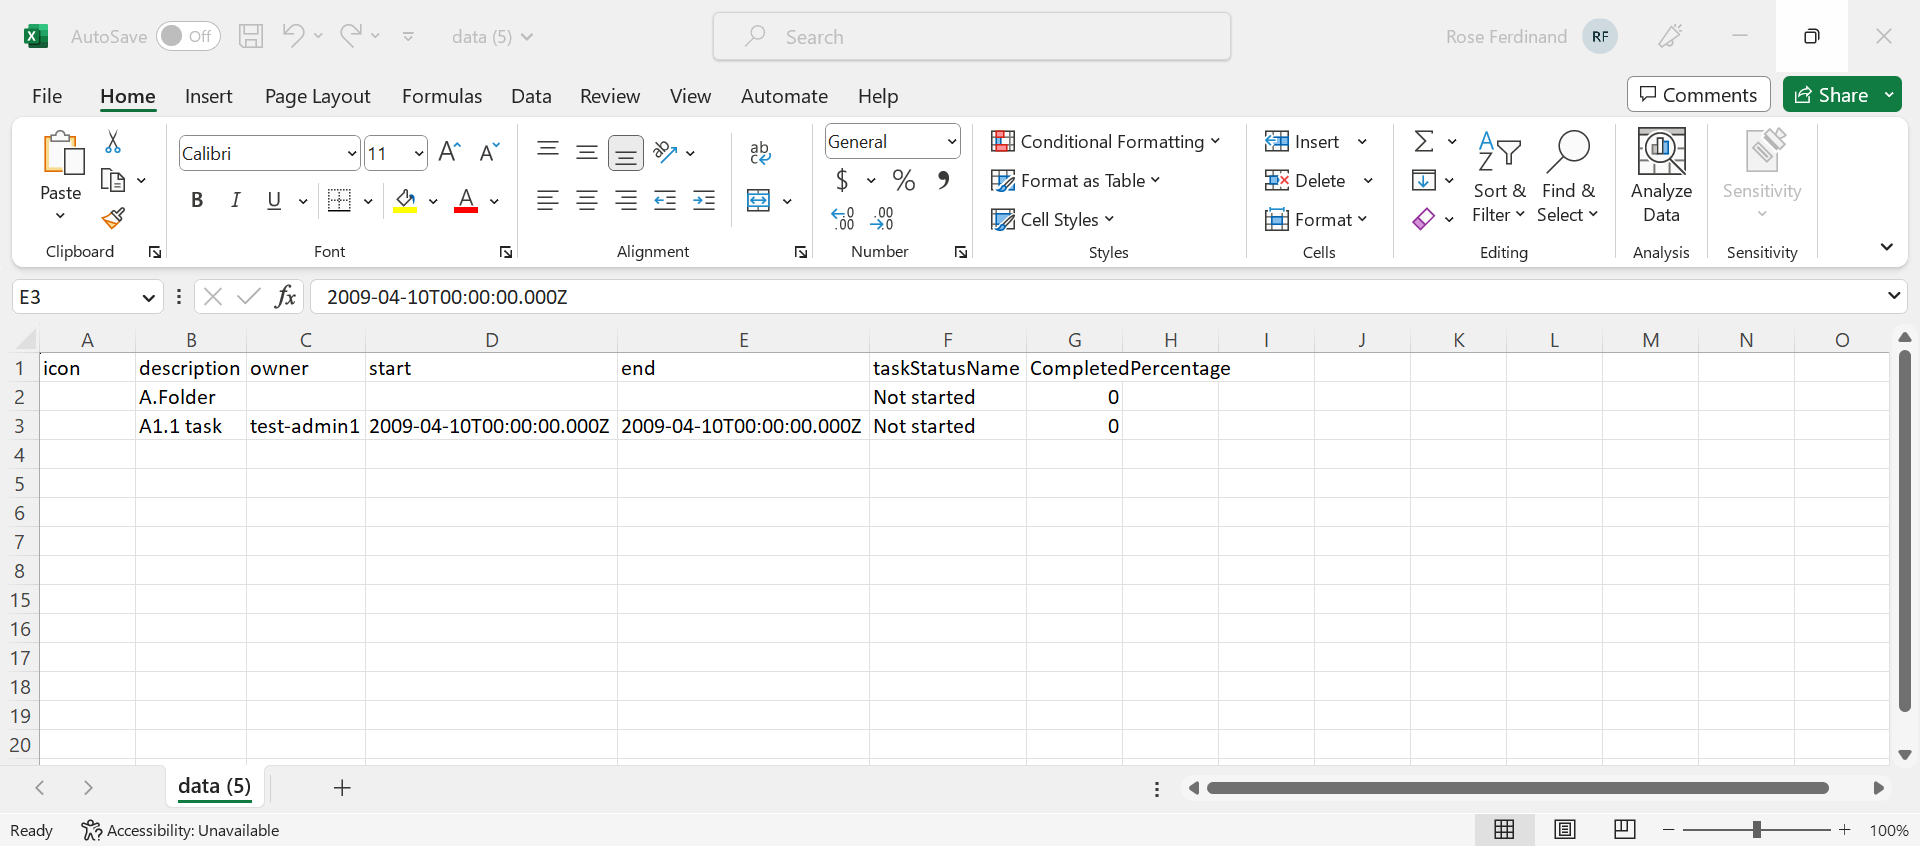Toggle Bold formatting
This screenshot has height=846, width=1920.
197,201
